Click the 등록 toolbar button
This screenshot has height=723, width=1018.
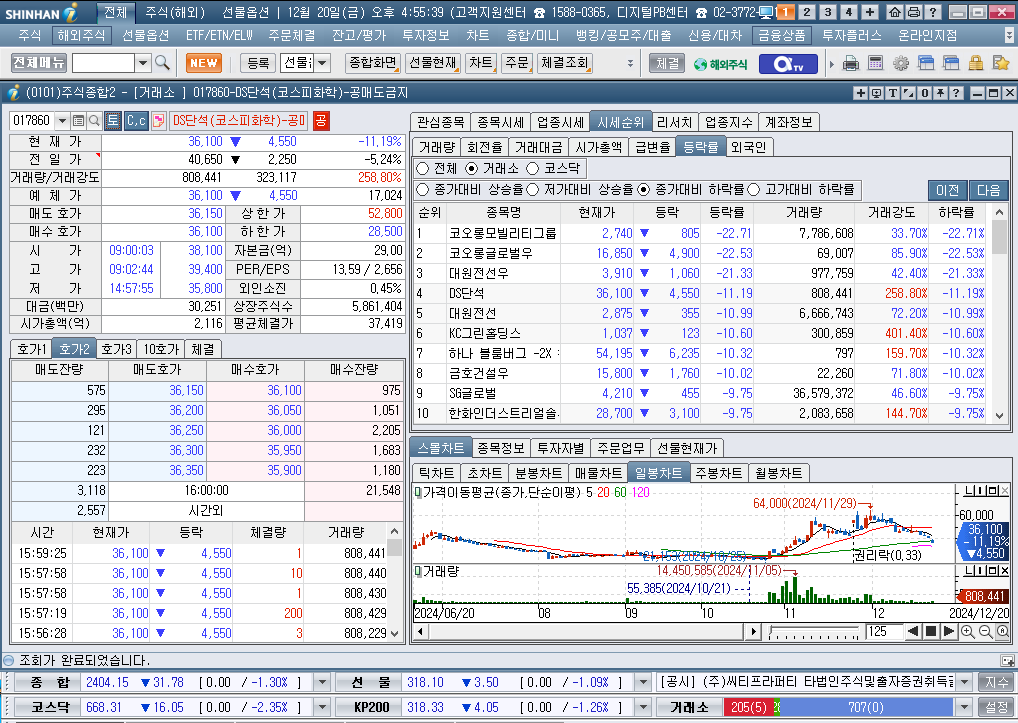(258, 63)
